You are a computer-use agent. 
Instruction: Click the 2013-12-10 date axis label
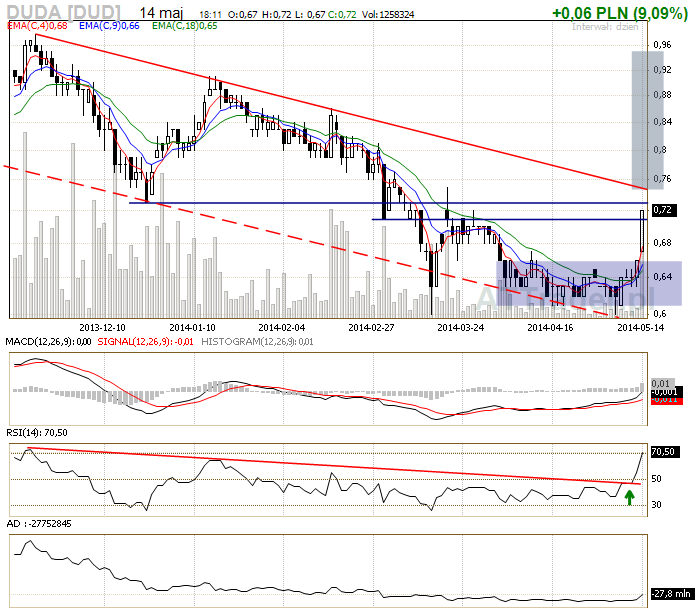[x=102, y=328]
